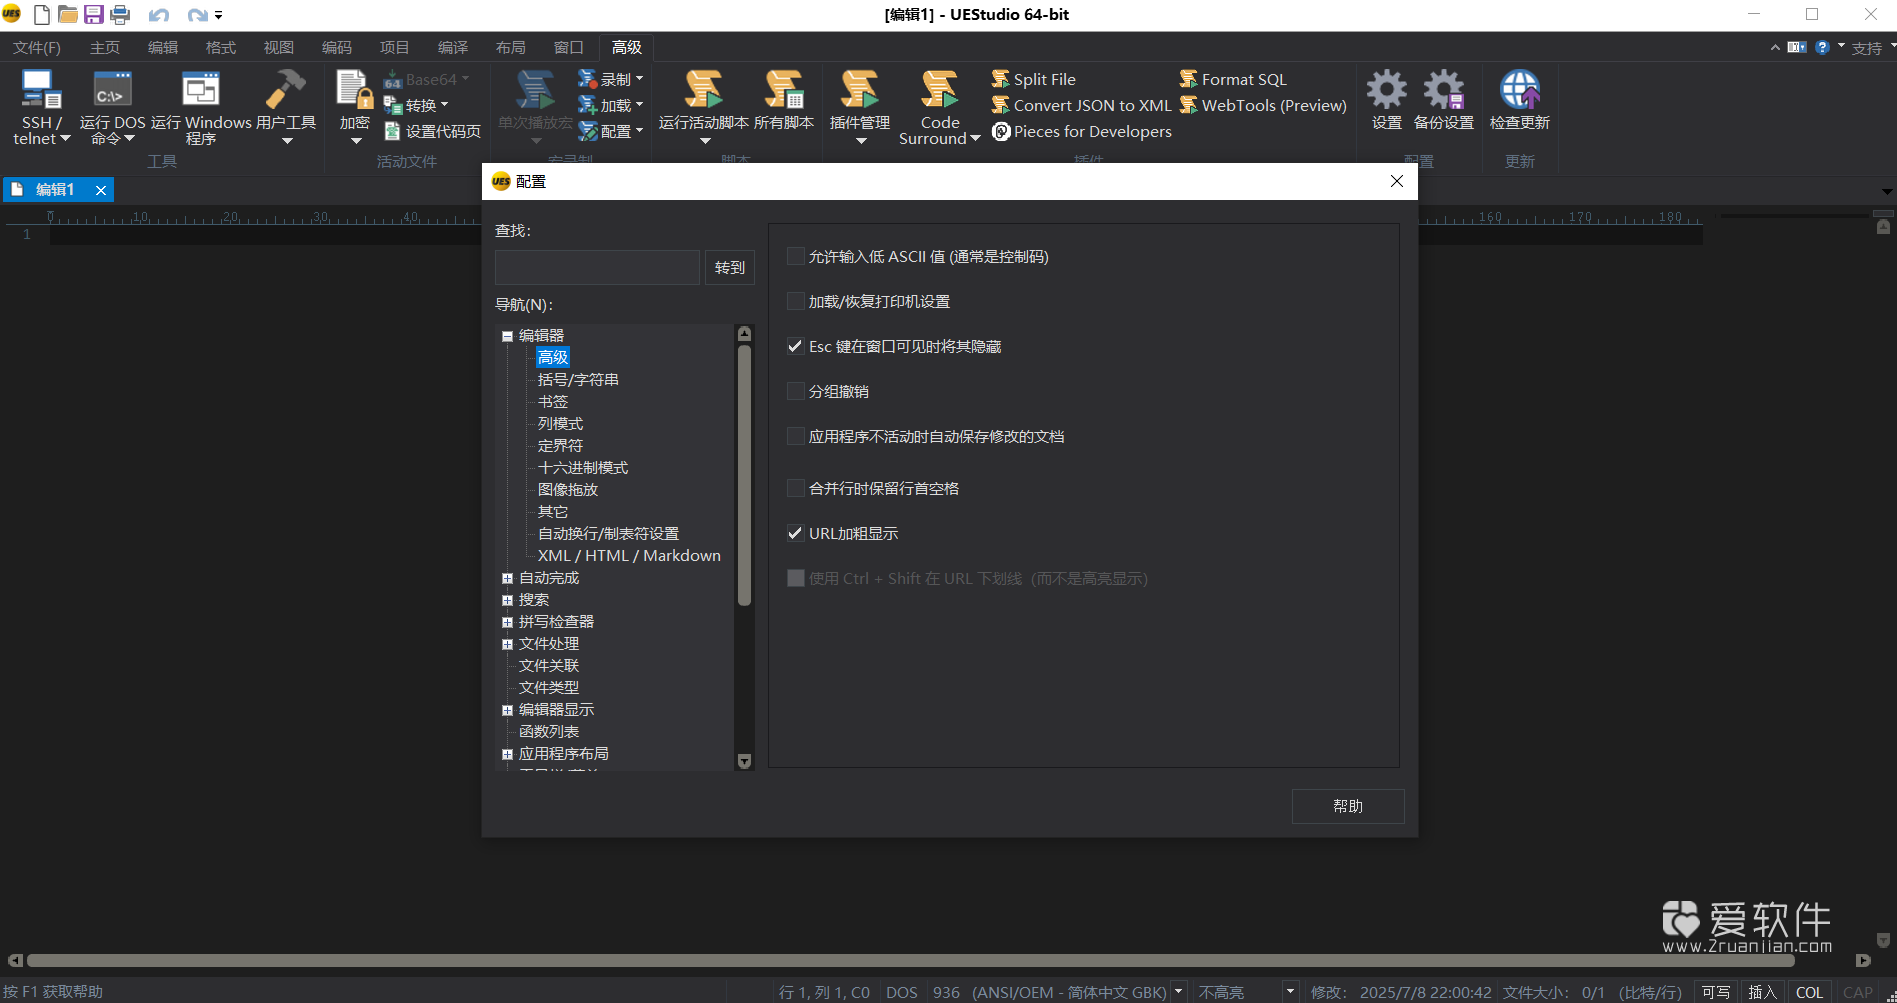Image resolution: width=1897 pixels, height=1003 pixels.
Task: Open the SSH / telnet dropdown arrow
Action: [65, 139]
